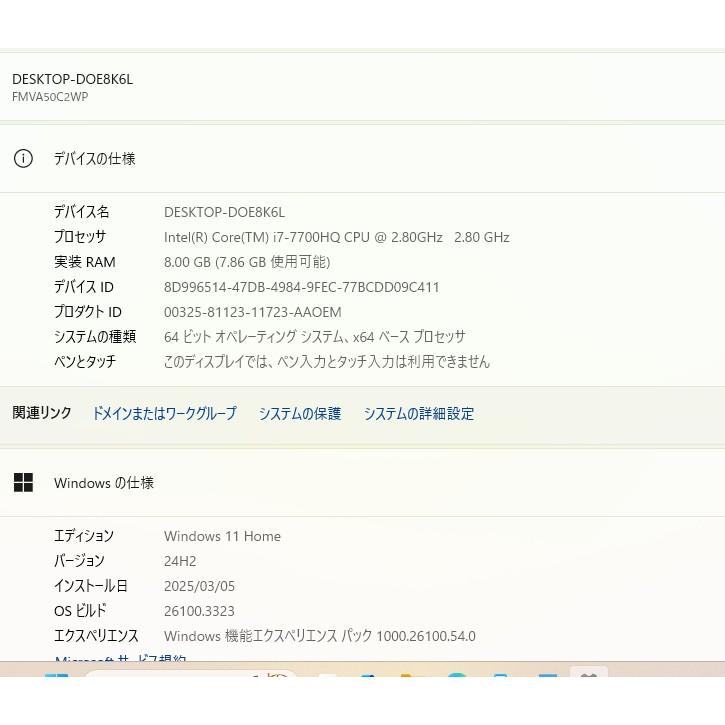Click the OS ビルド label
This screenshot has width=725, height=725.
[x=80, y=611]
